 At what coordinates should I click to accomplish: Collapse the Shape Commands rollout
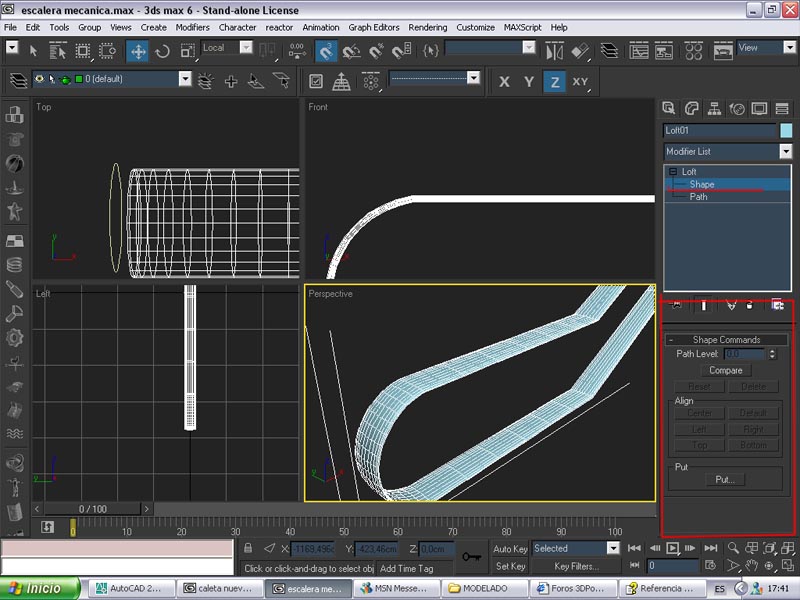[726, 340]
